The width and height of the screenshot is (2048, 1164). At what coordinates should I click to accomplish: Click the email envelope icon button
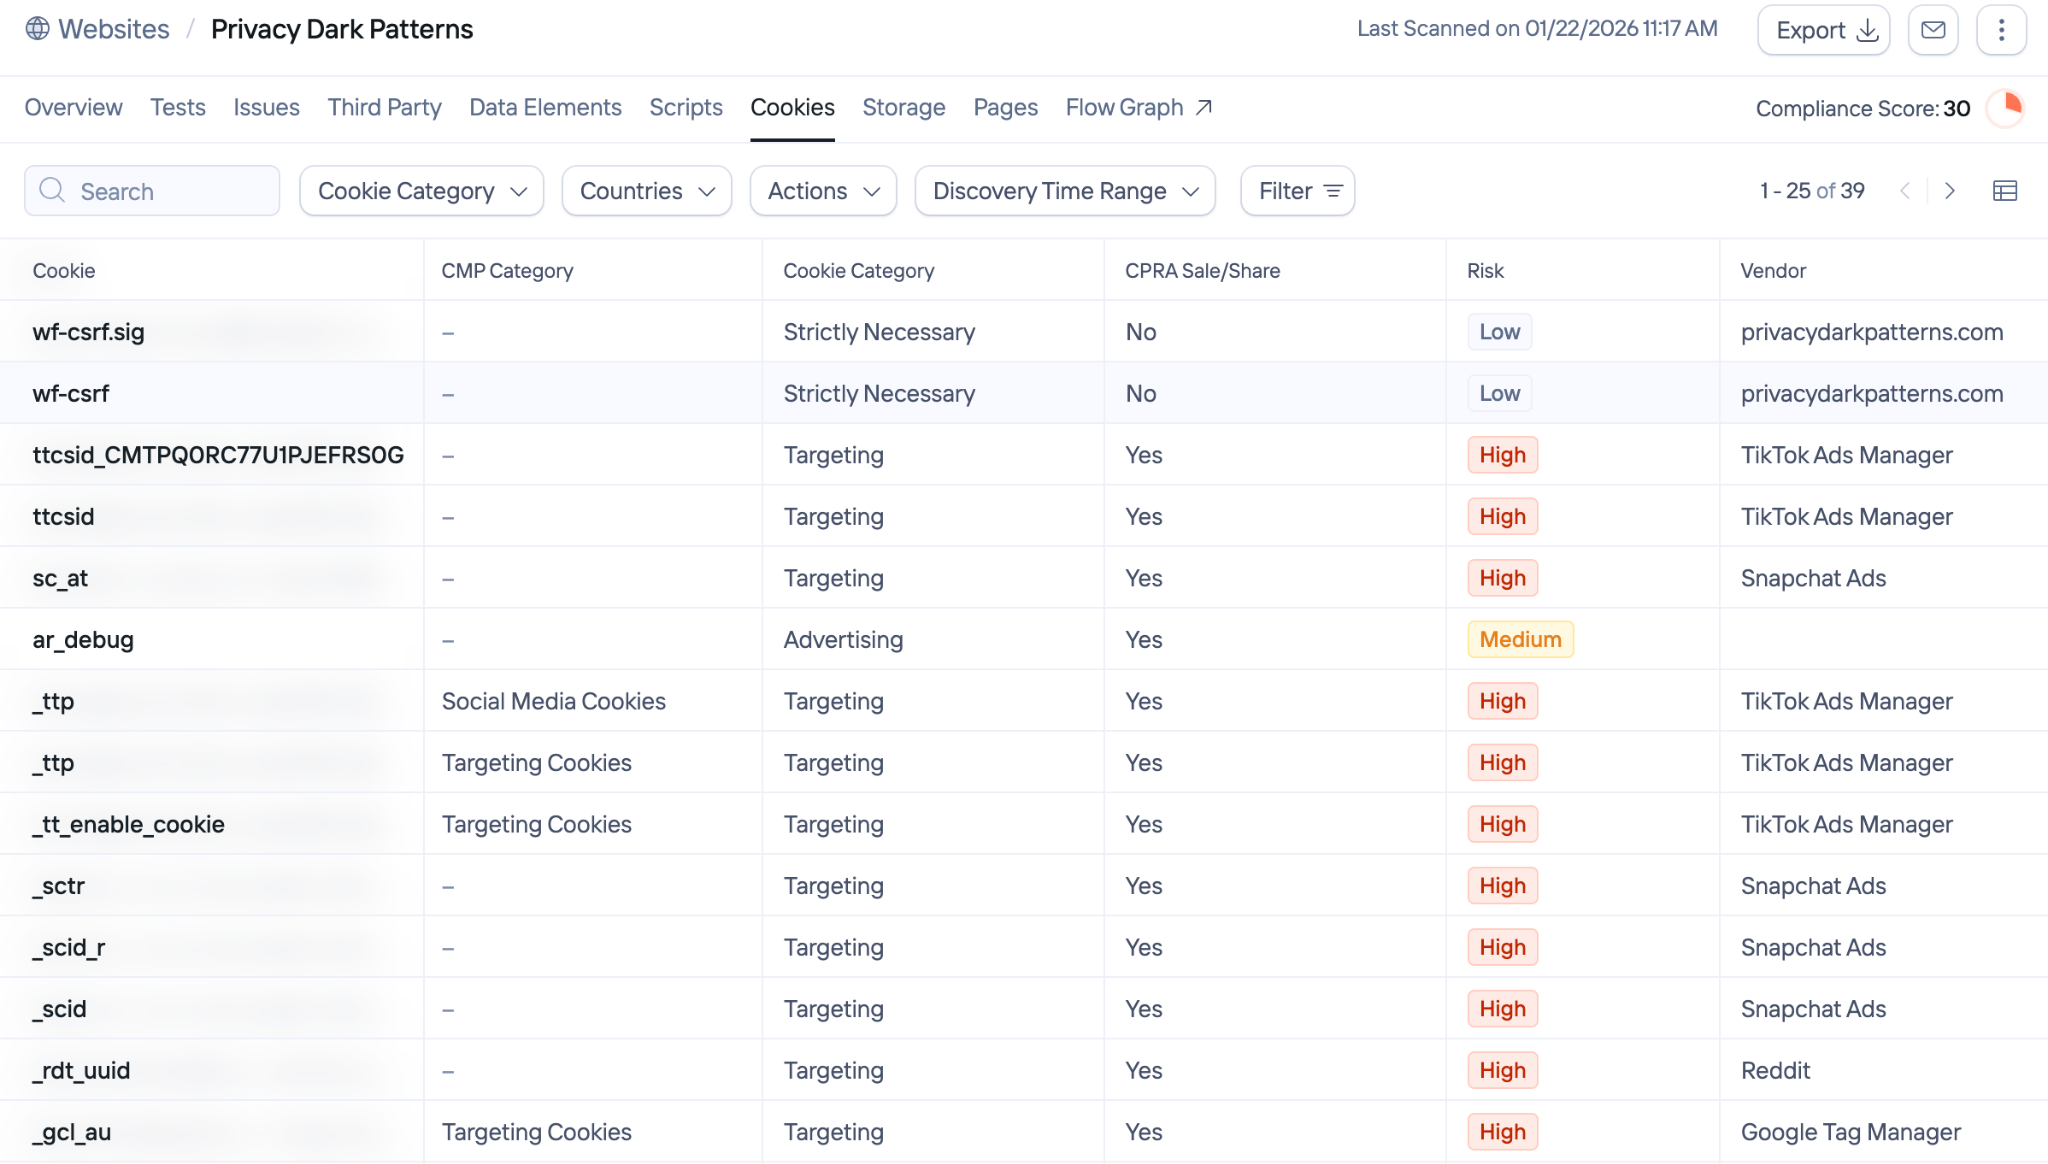(x=1932, y=30)
